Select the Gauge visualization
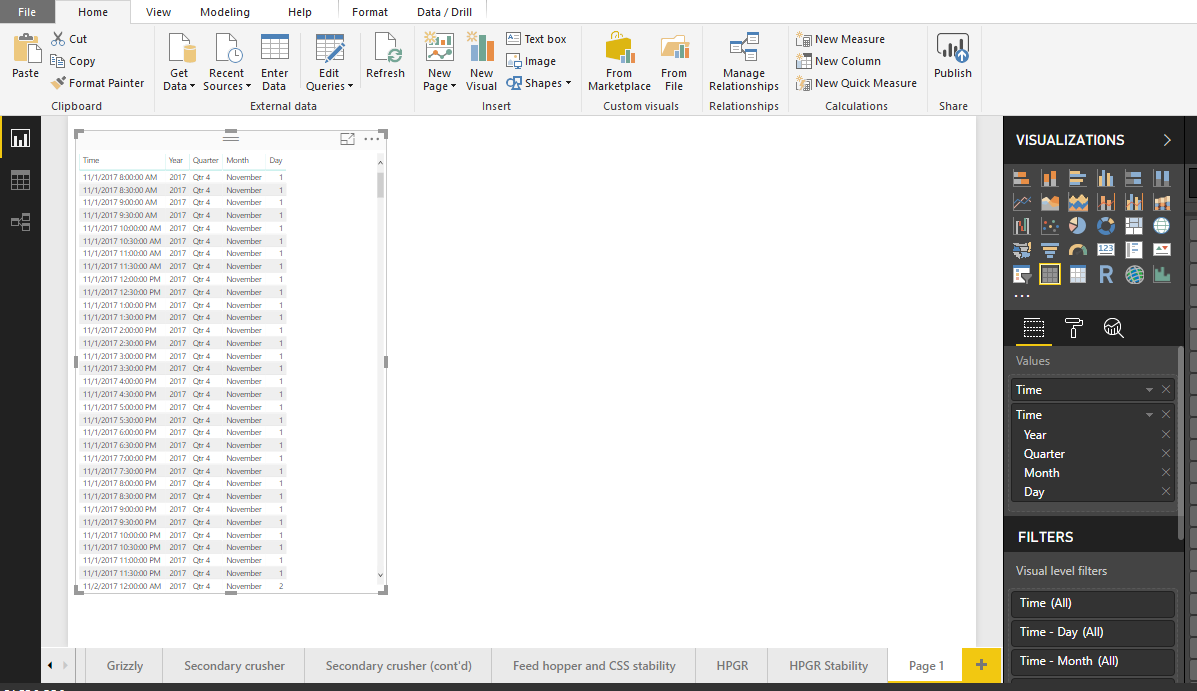The height and width of the screenshot is (691, 1197). 1078,250
